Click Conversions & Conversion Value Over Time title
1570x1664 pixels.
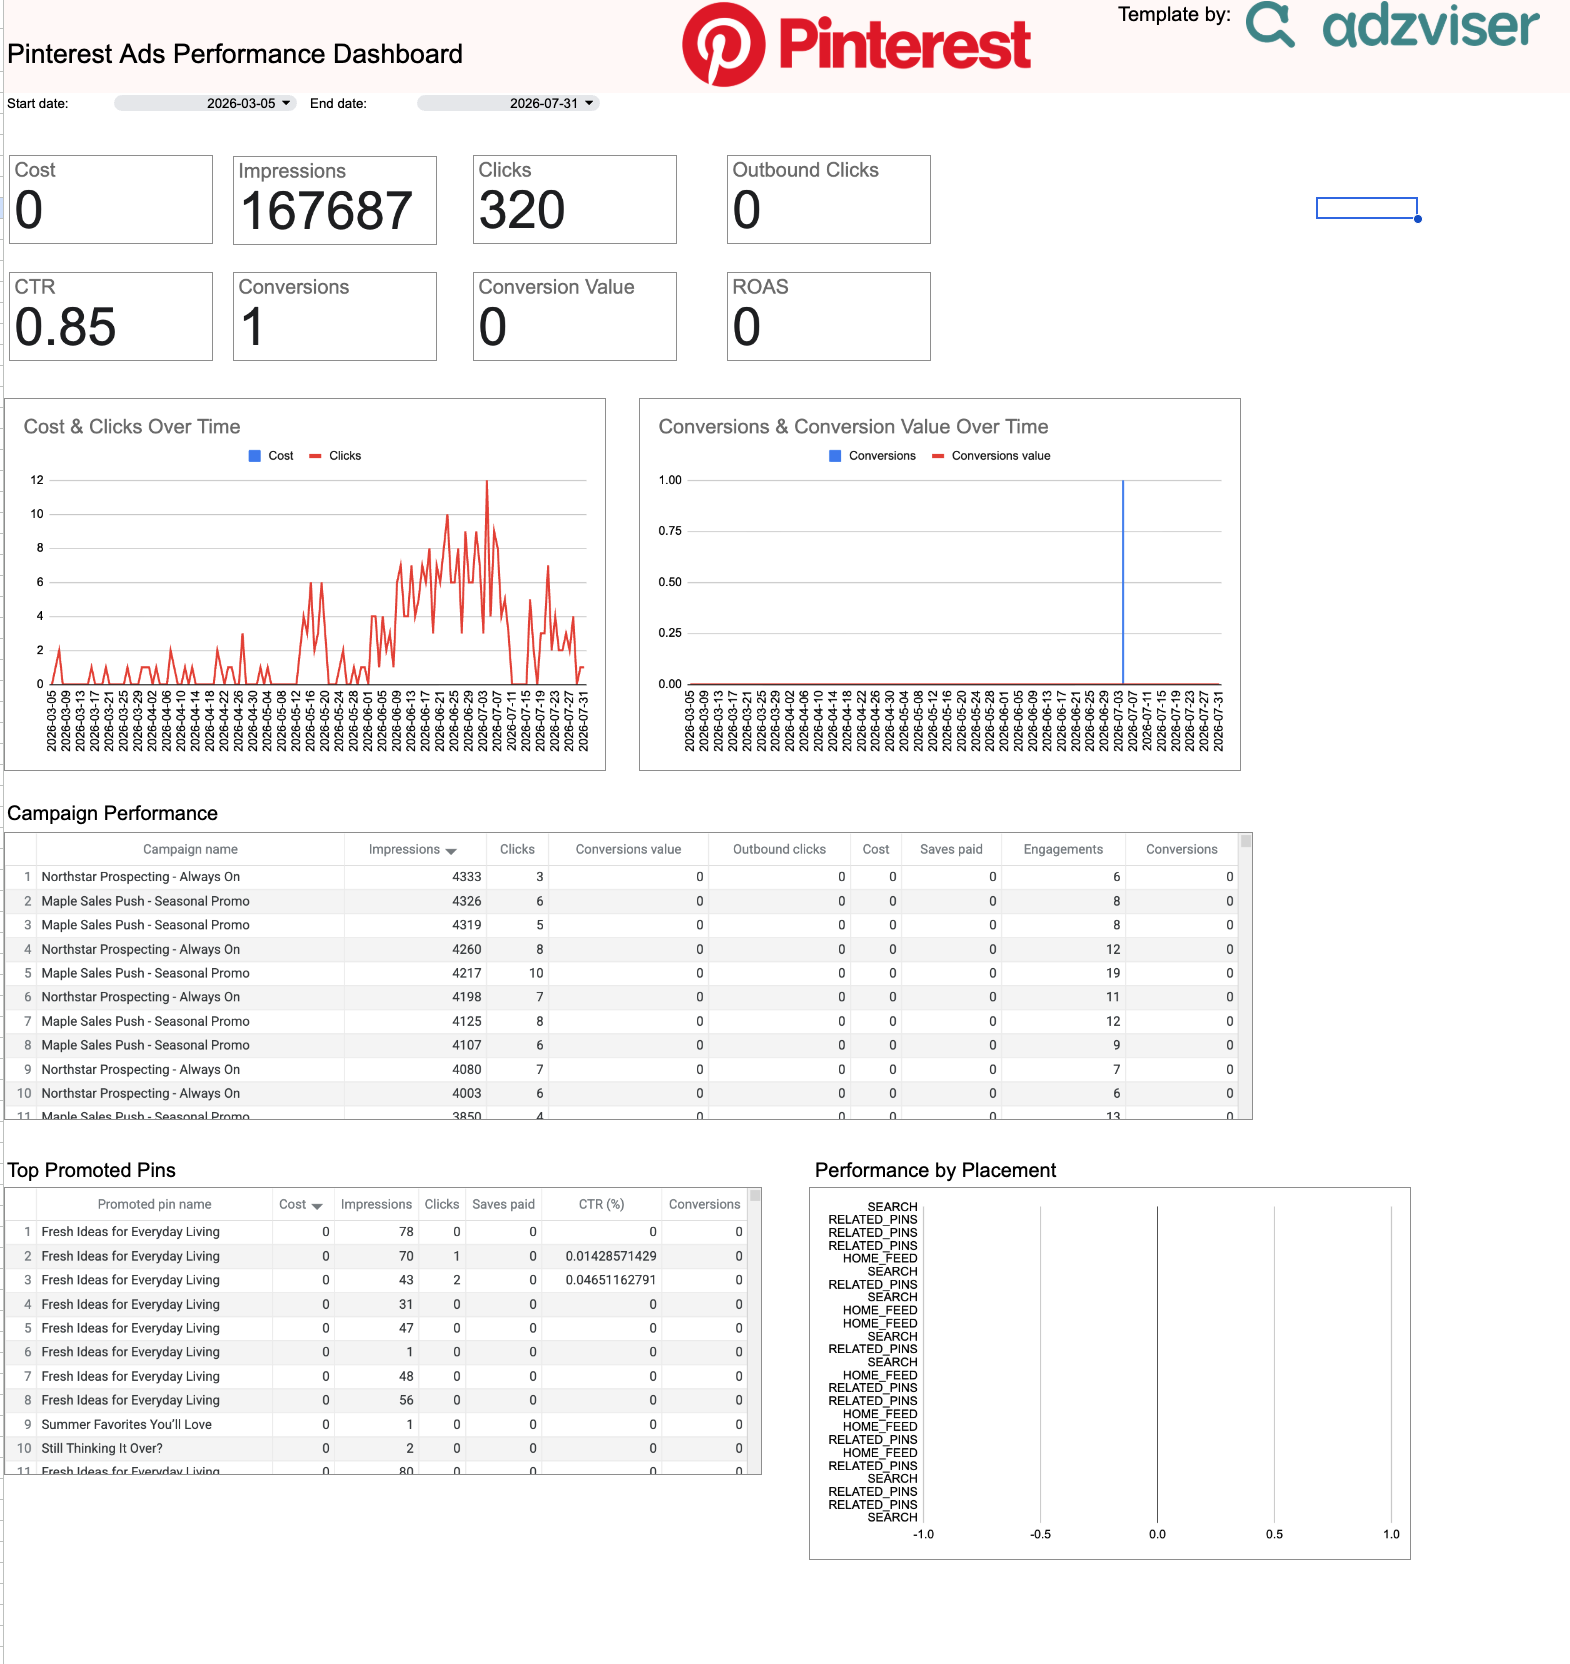(853, 427)
